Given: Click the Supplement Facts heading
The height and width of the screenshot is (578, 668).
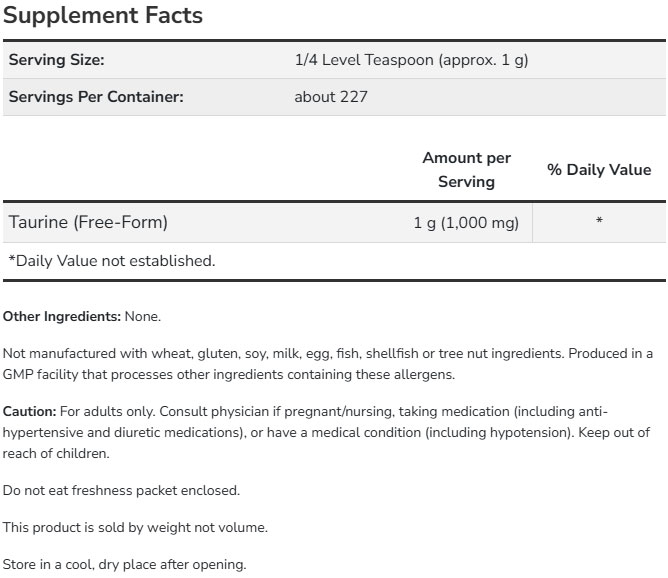Looking at the screenshot, I should tap(103, 15).
